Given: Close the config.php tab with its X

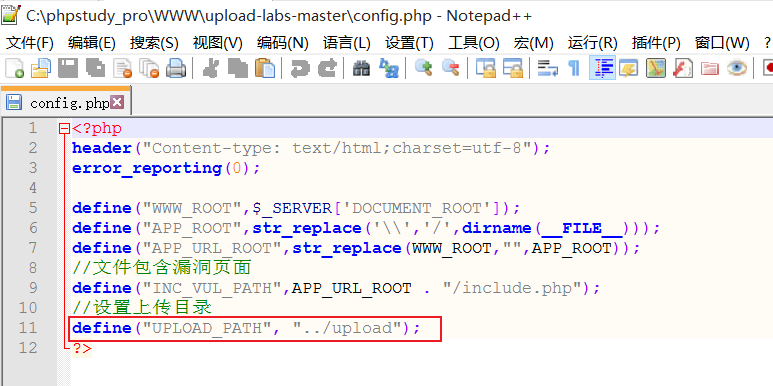Looking at the screenshot, I should tap(116, 102).
